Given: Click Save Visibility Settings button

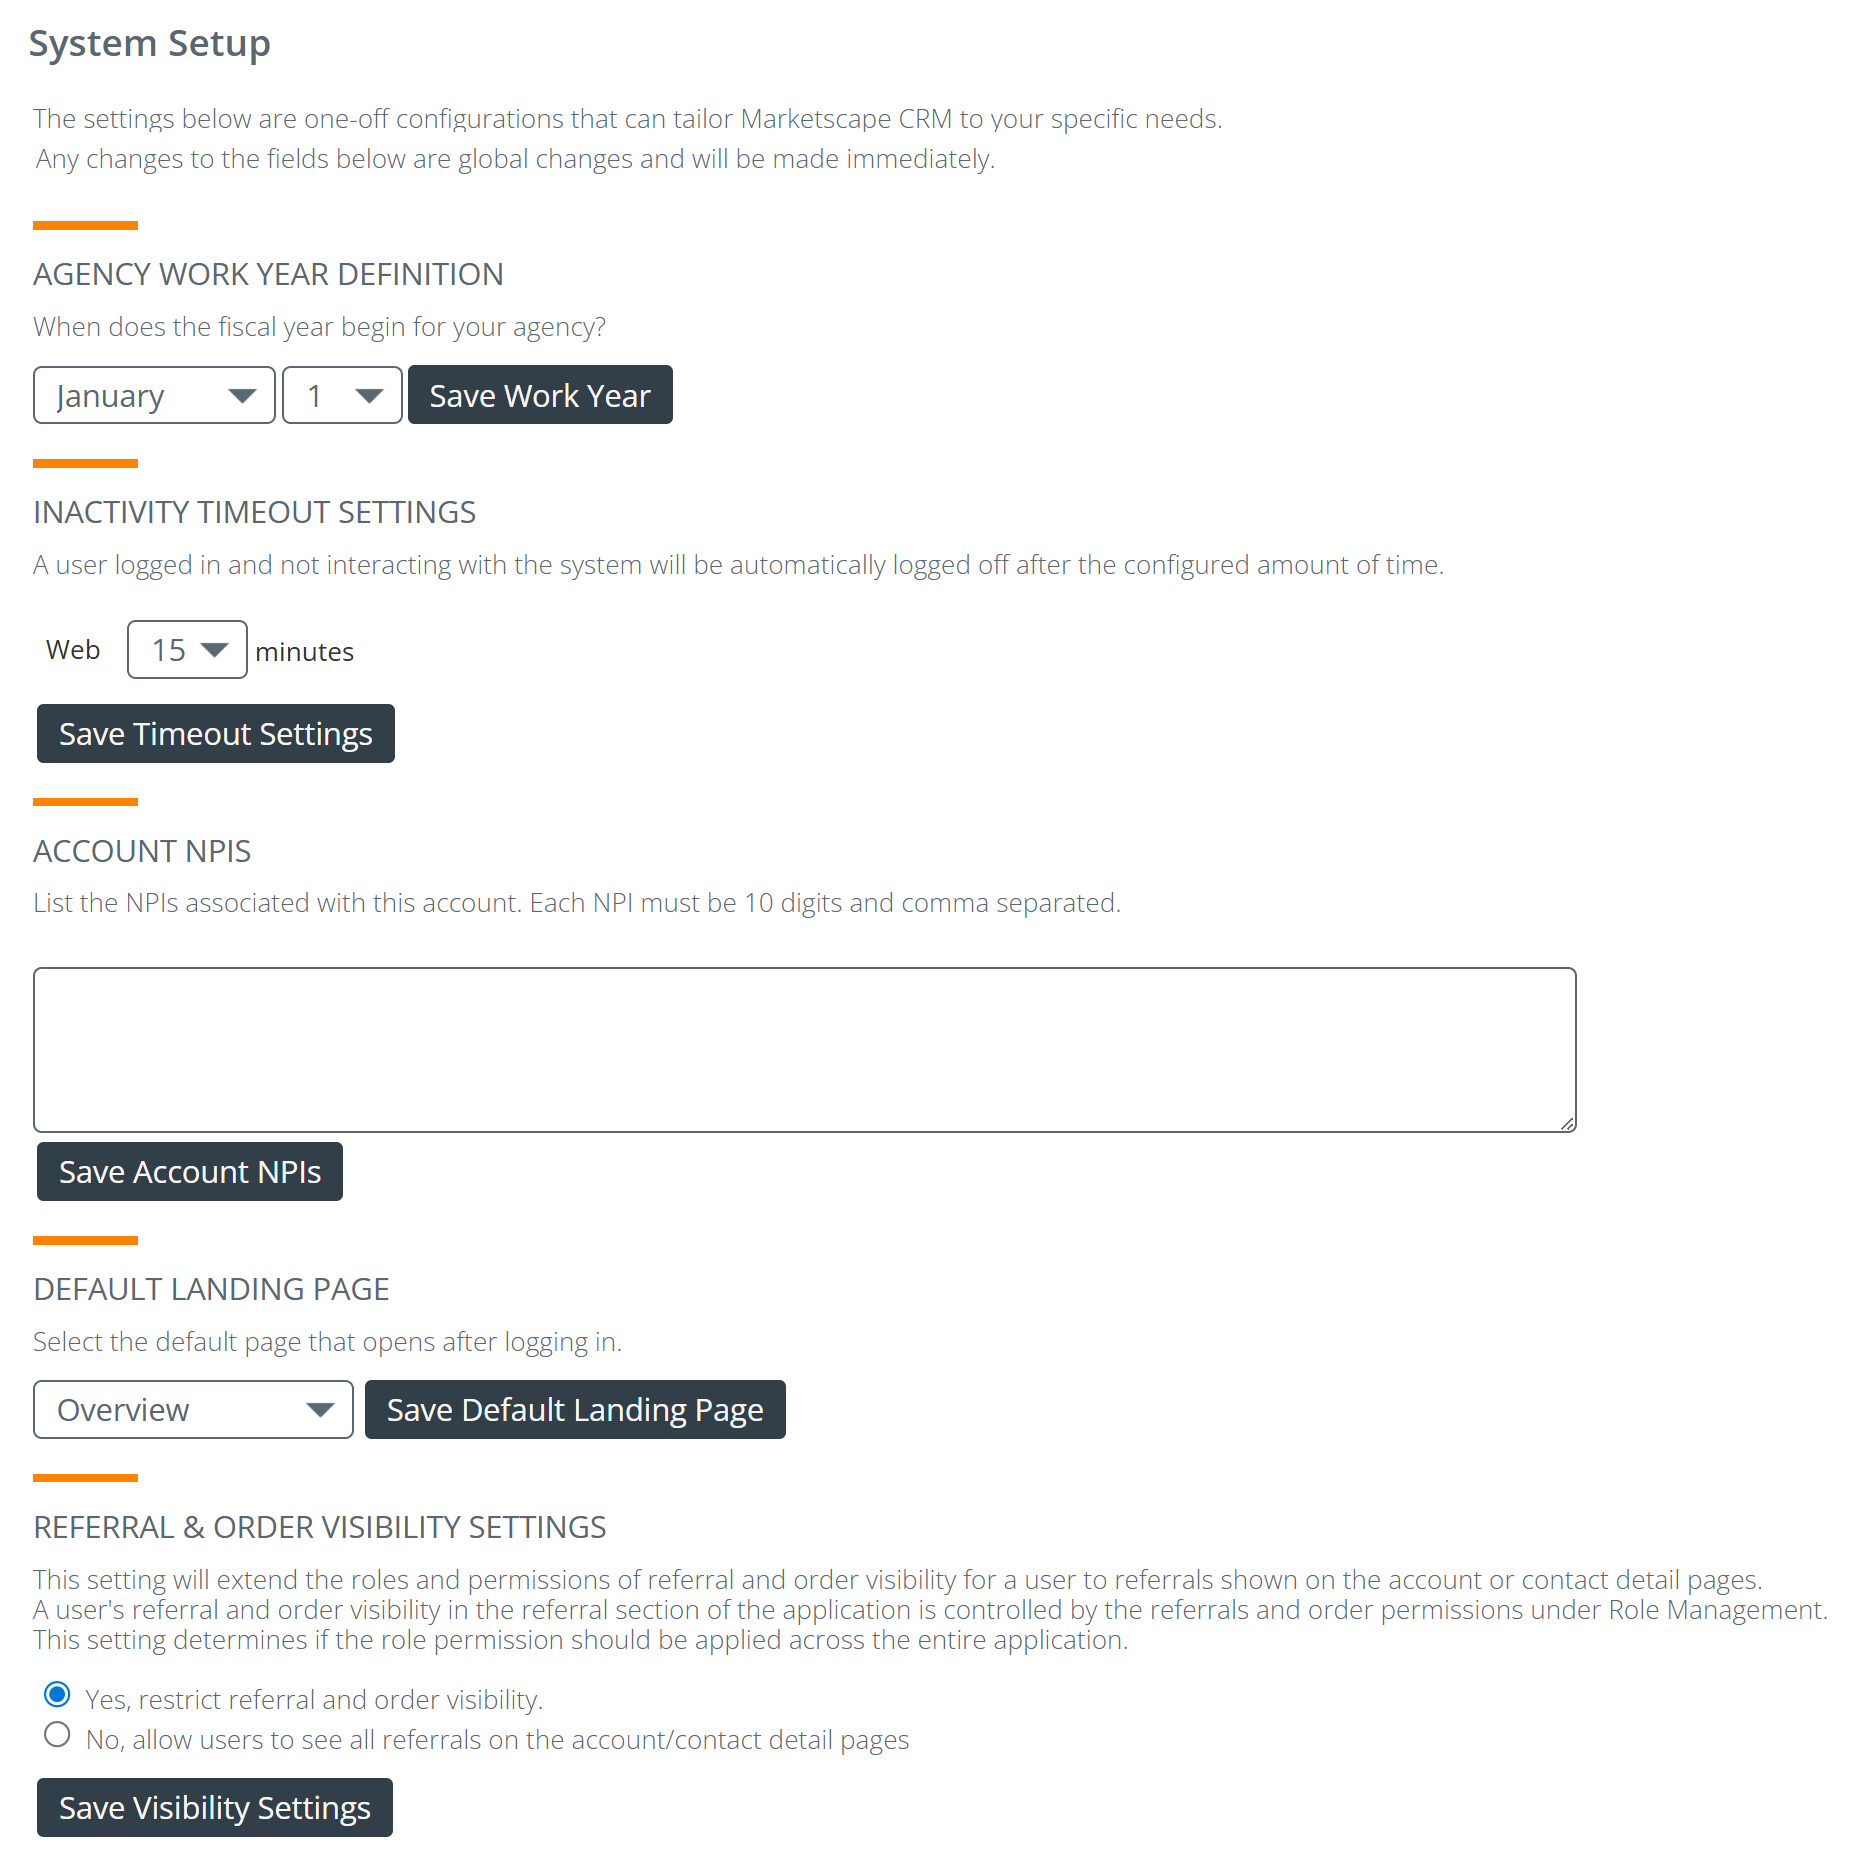Looking at the screenshot, I should coord(215,1808).
